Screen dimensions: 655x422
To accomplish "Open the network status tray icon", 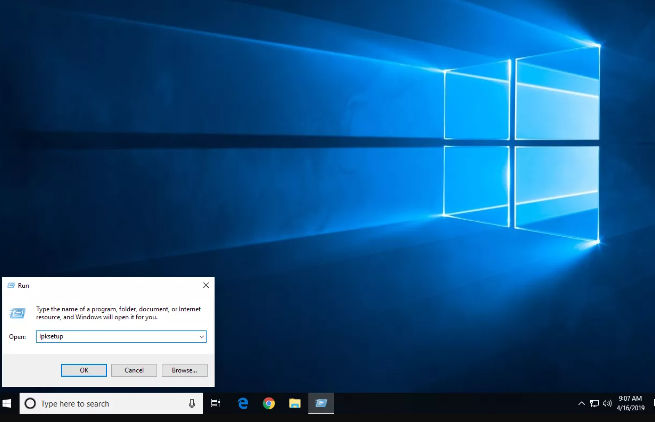I will 594,404.
